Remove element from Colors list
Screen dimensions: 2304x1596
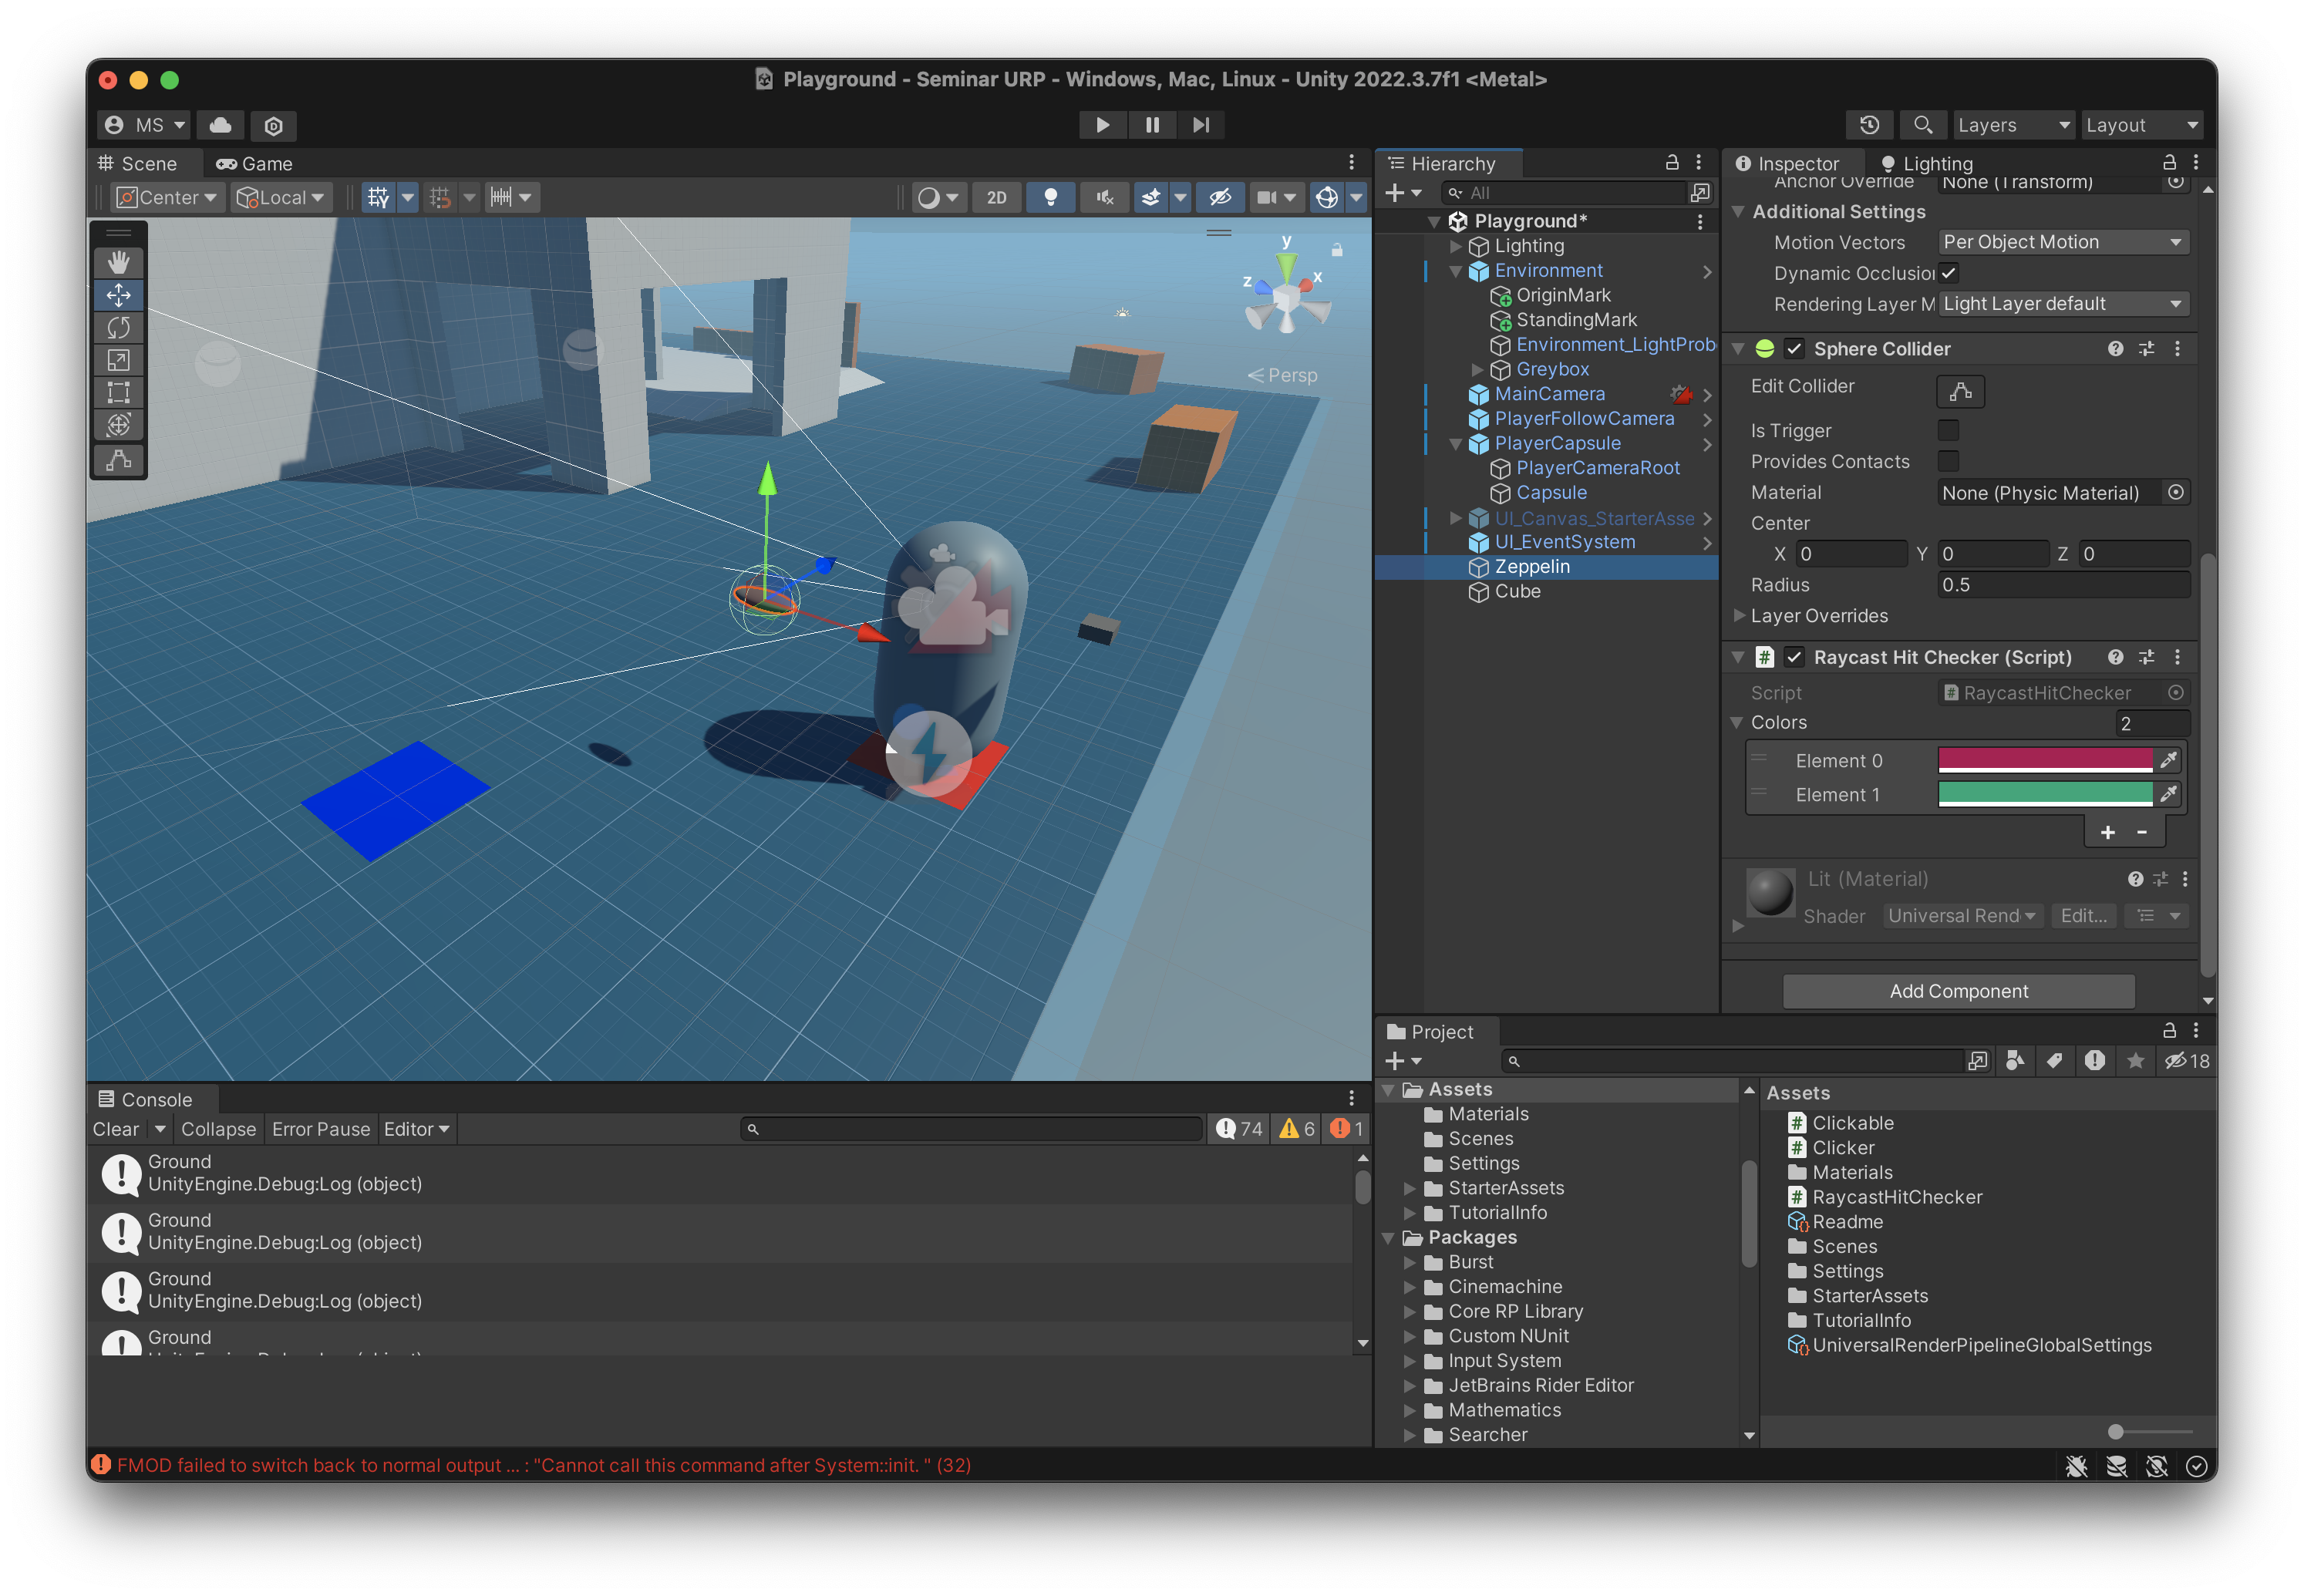[x=2141, y=833]
